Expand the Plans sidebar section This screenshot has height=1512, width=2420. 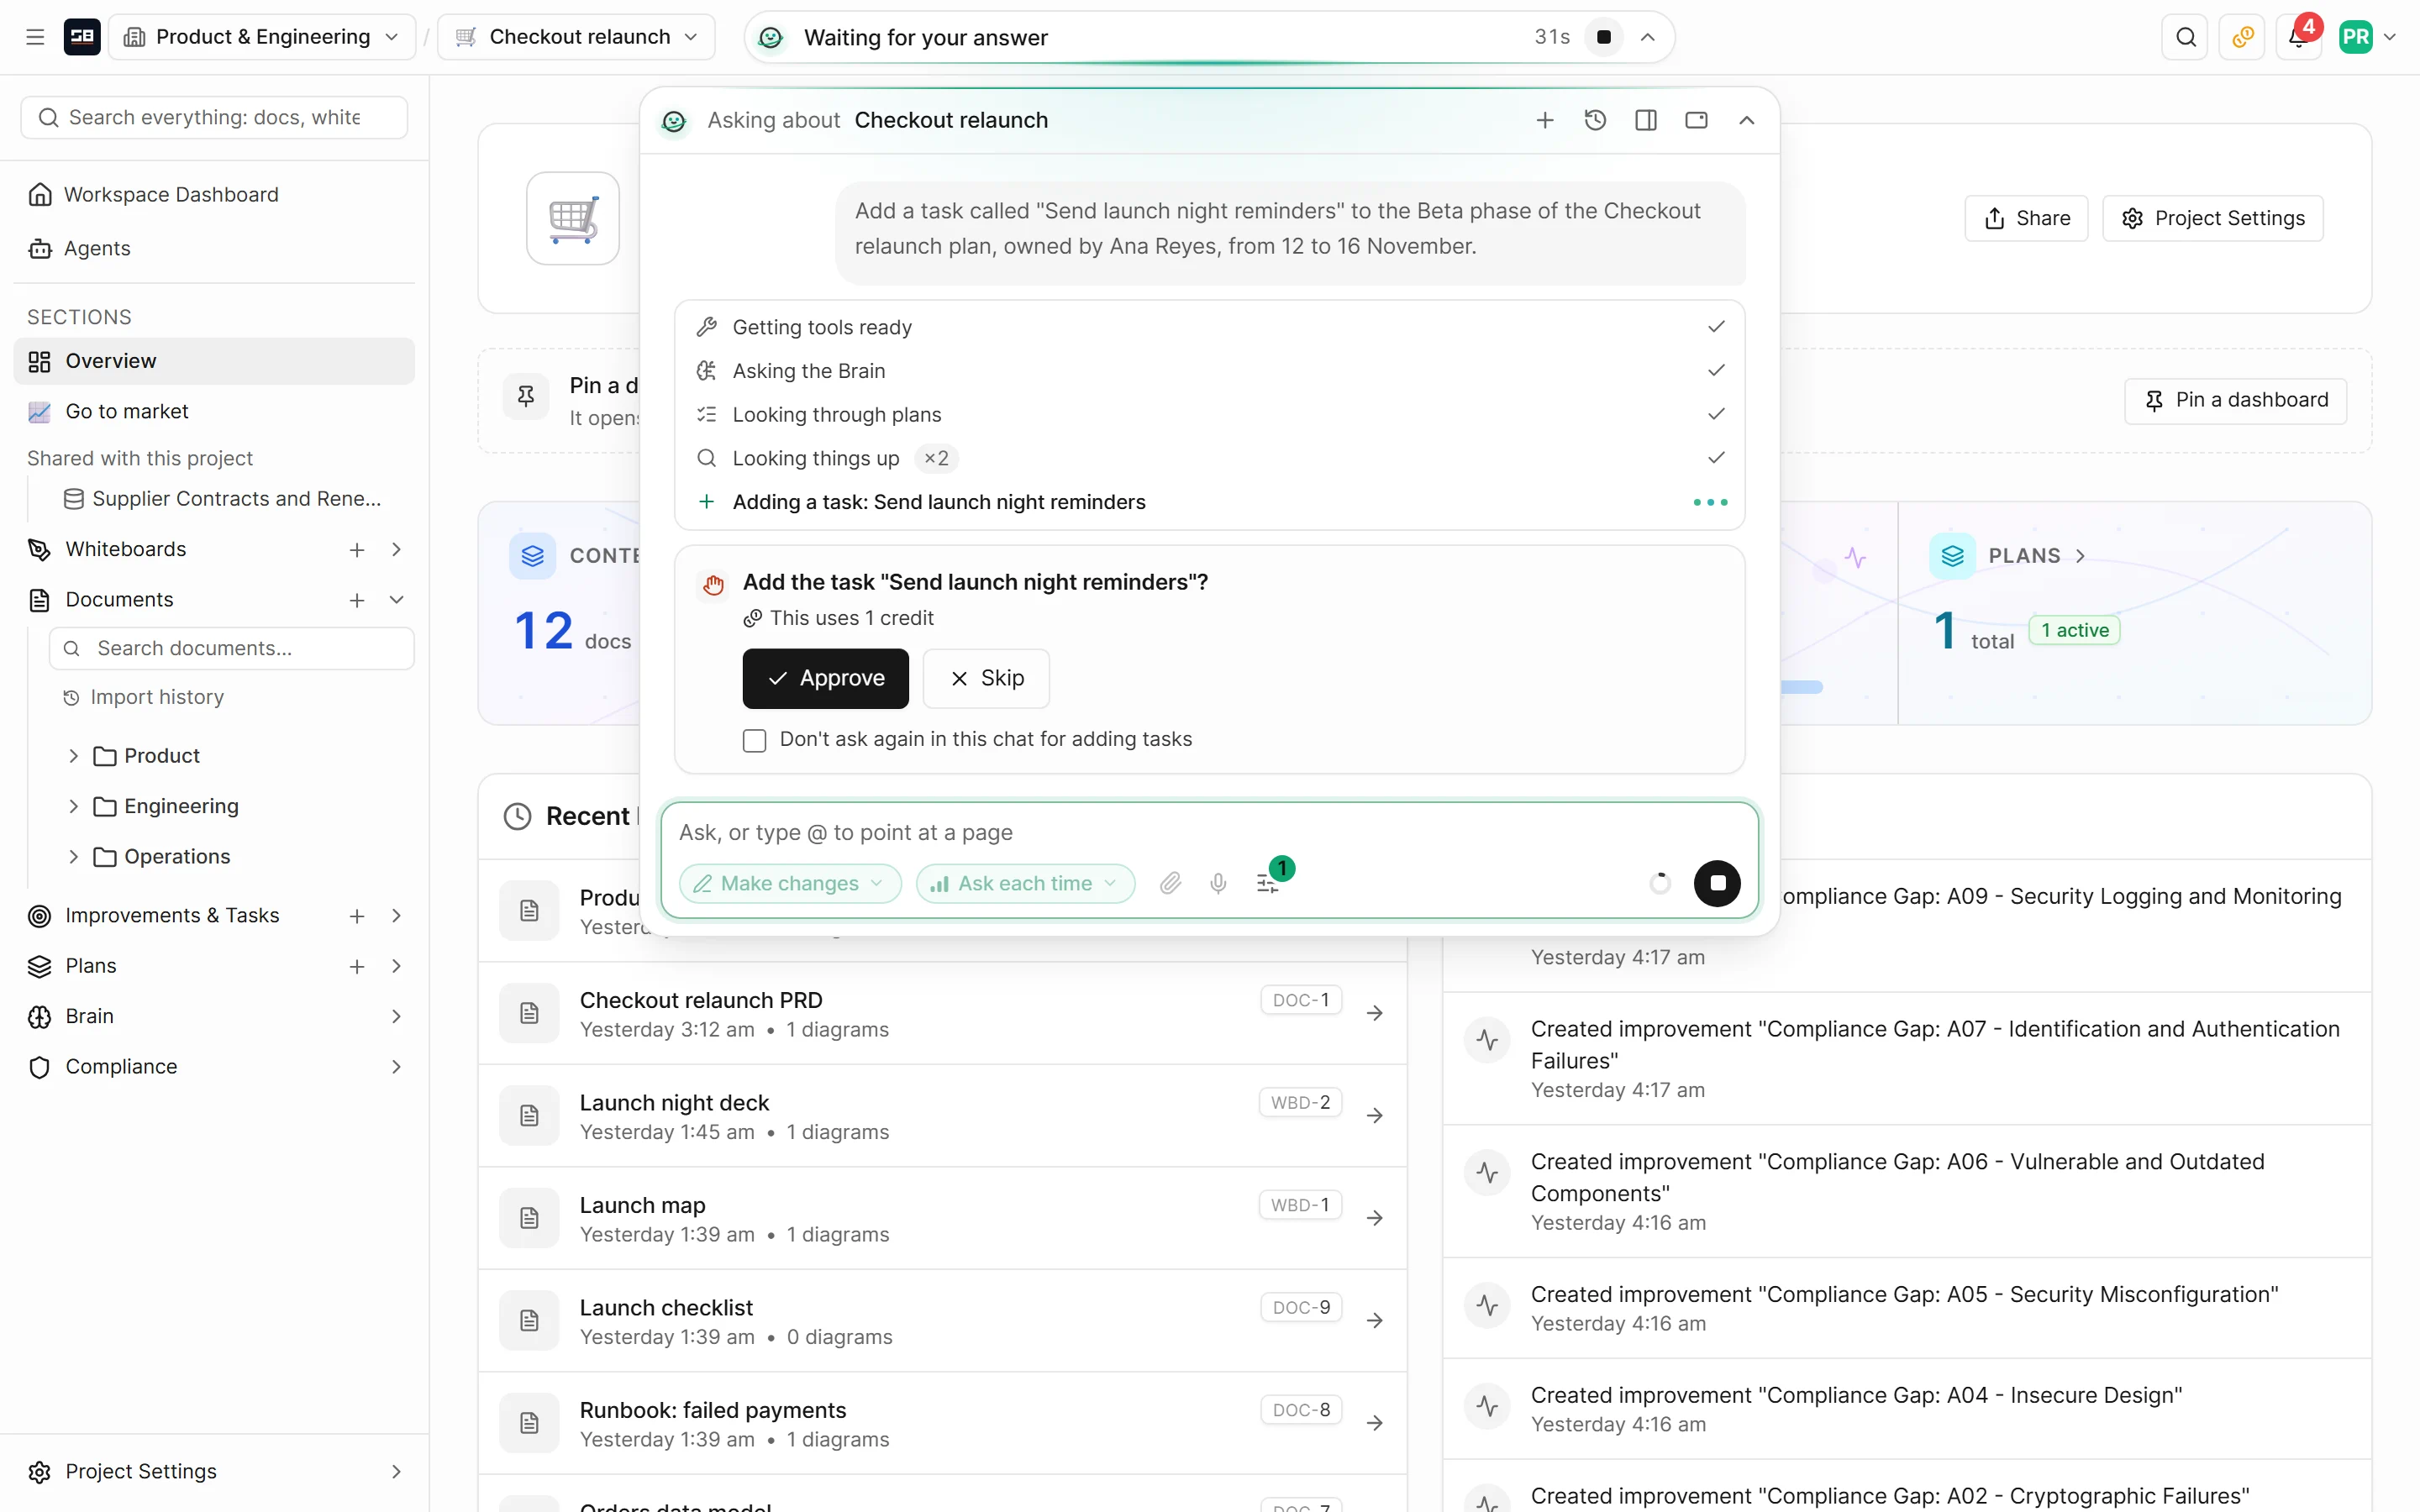point(397,966)
